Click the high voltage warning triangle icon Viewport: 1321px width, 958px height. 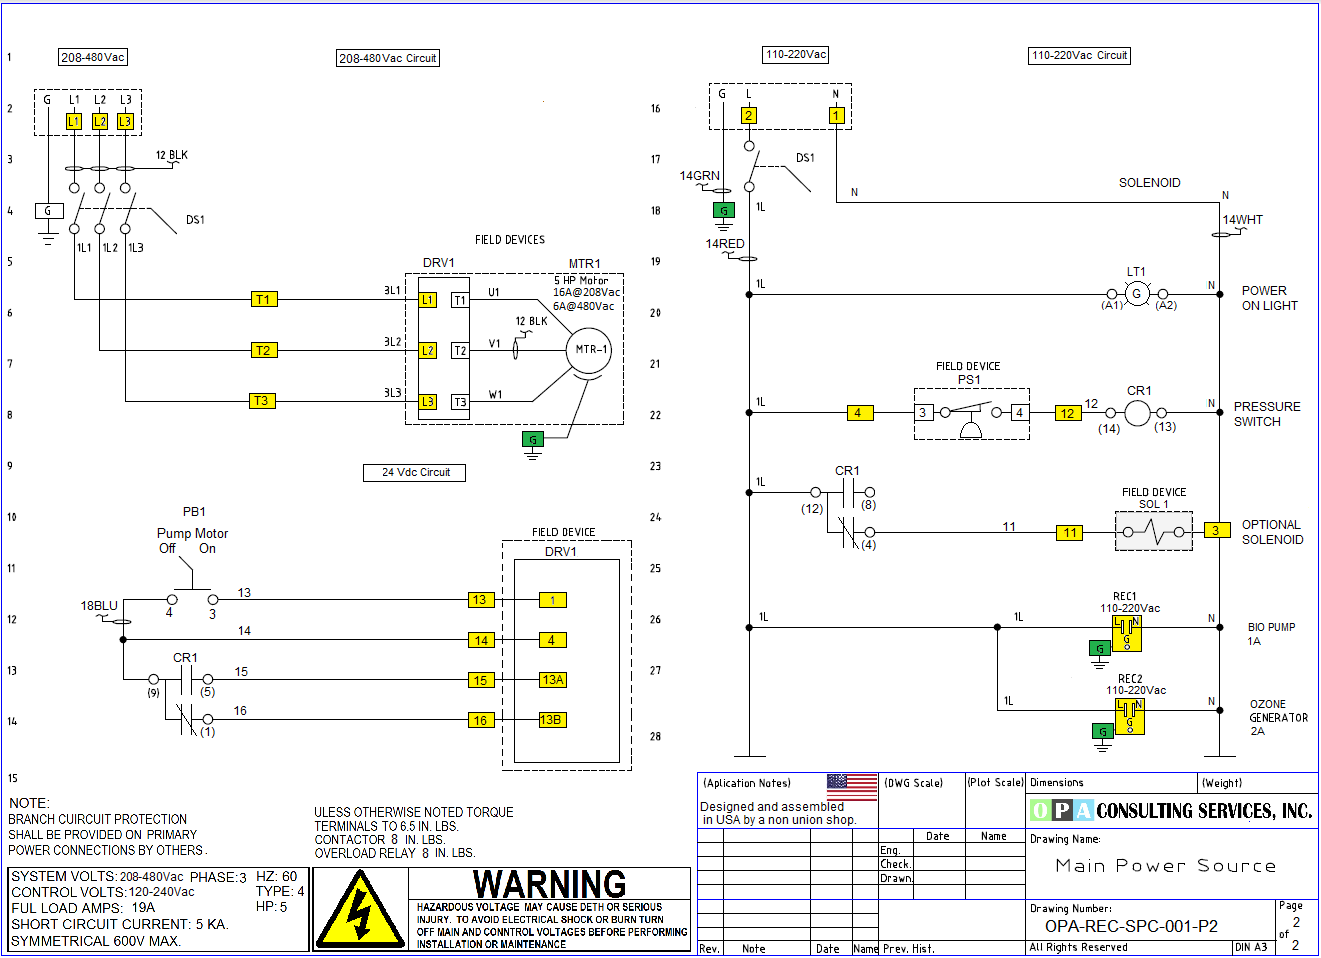tap(360, 910)
